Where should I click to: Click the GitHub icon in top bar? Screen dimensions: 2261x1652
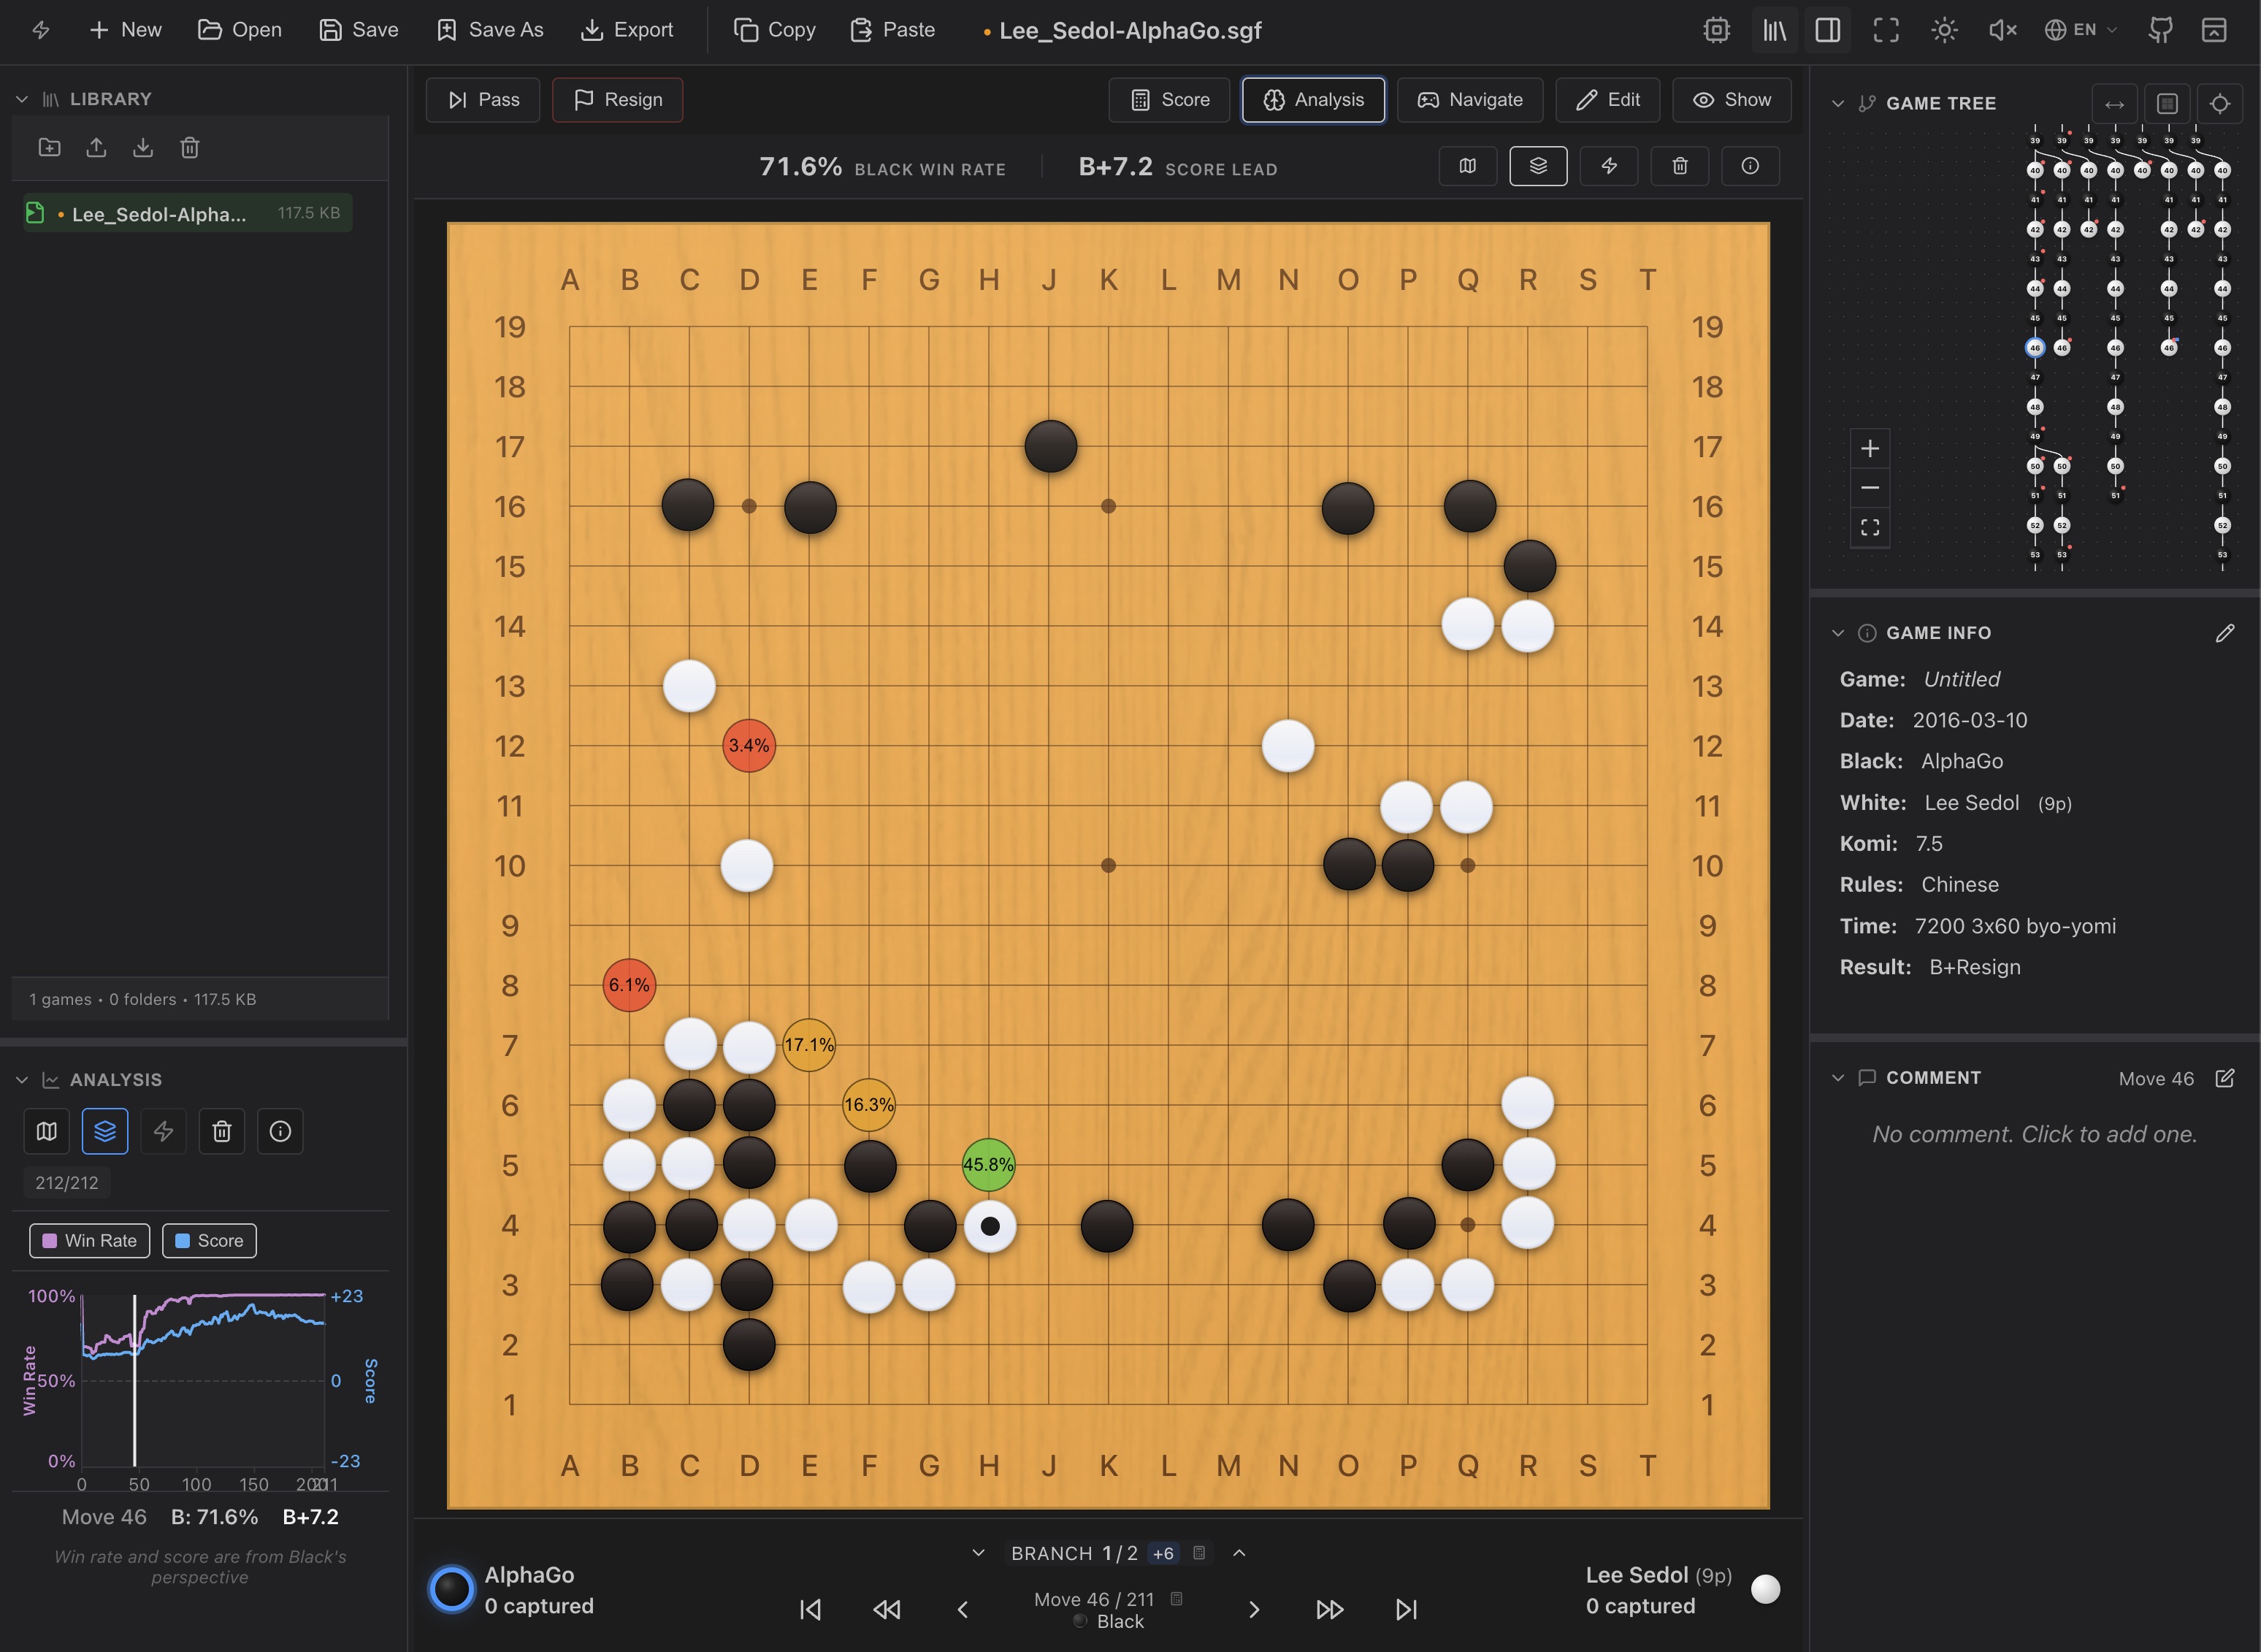(x=2160, y=30)
